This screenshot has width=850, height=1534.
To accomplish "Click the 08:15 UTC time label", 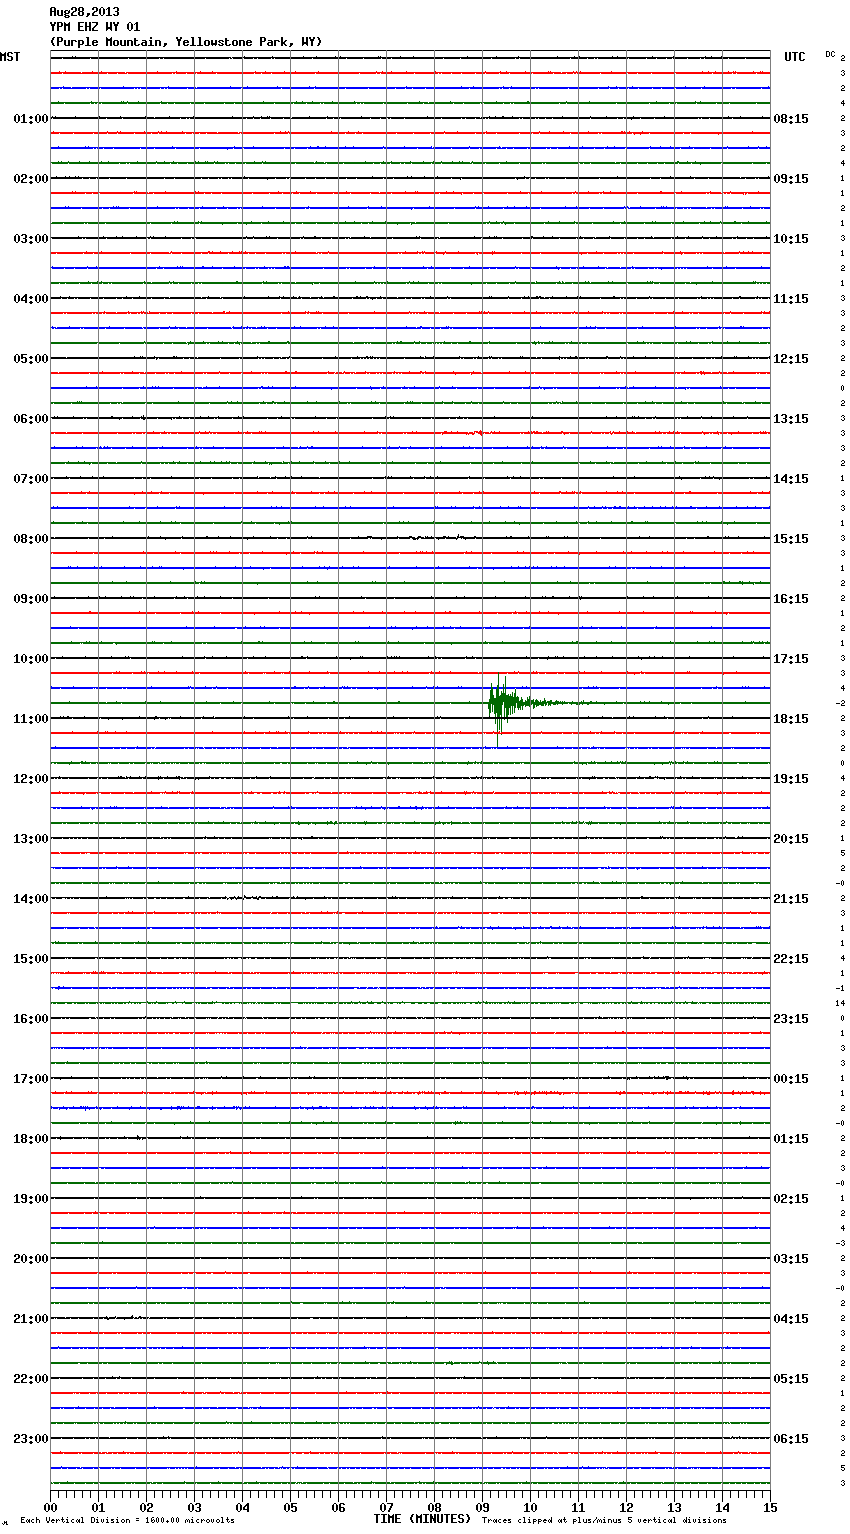I will click(x=791, y=119).
